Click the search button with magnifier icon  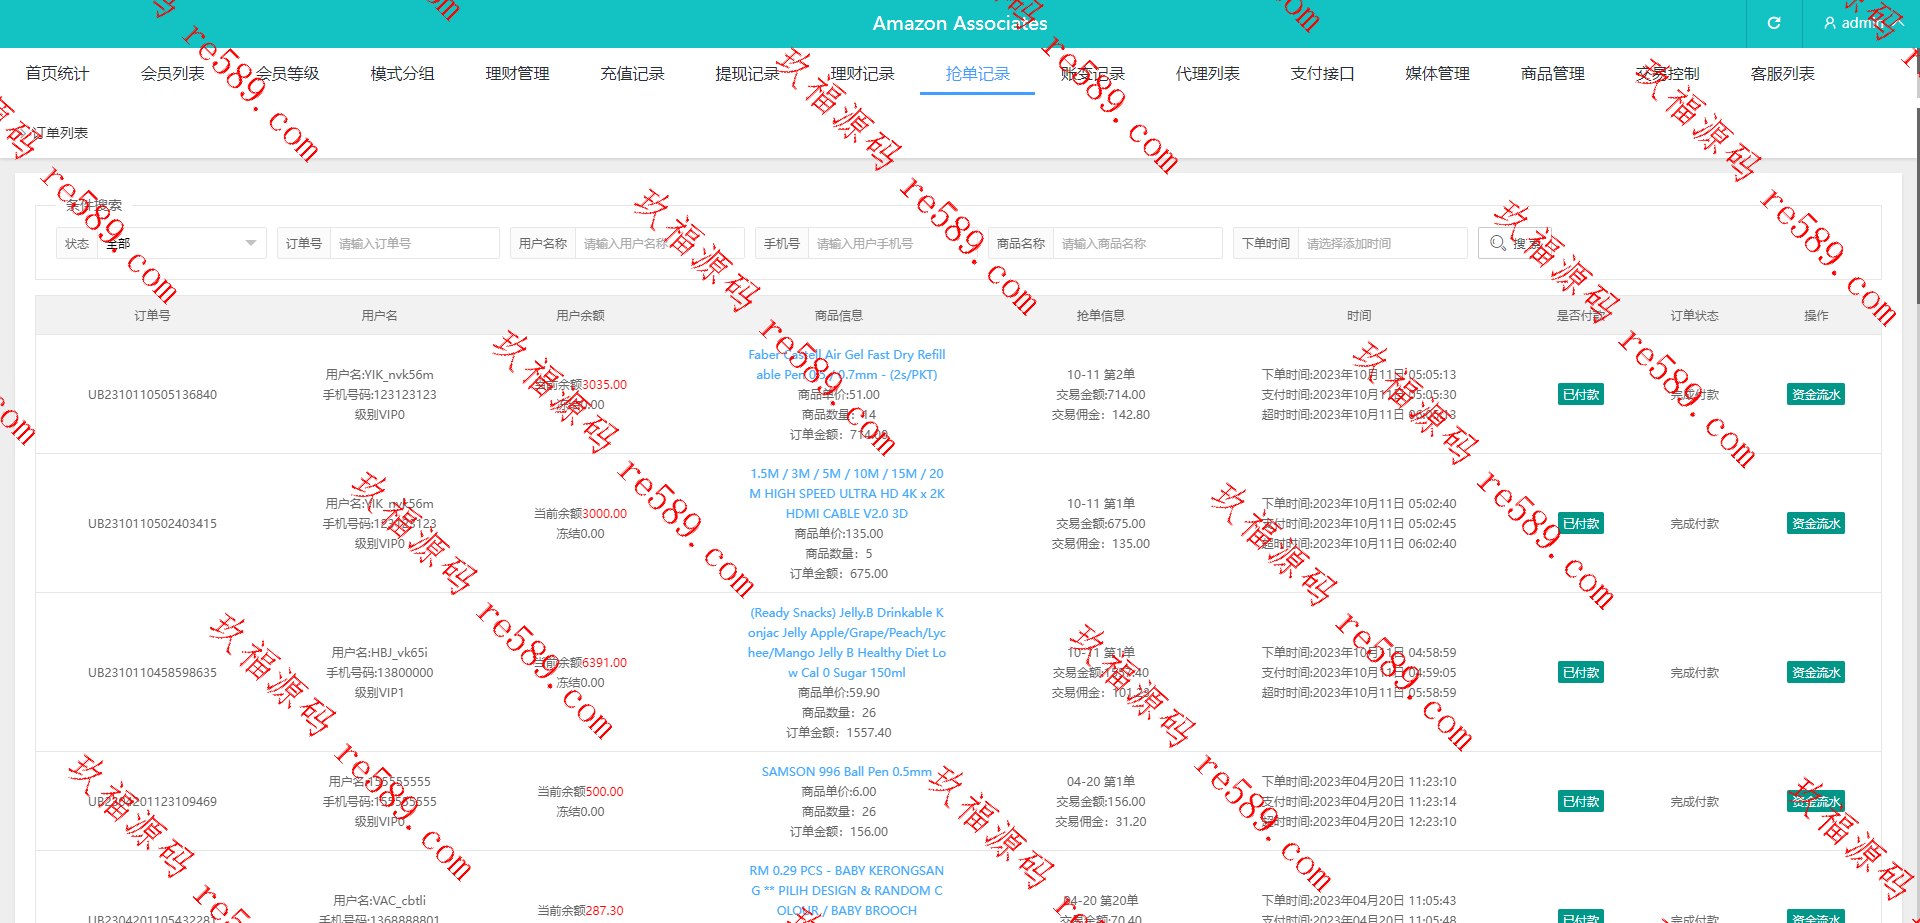(1516, 243)
